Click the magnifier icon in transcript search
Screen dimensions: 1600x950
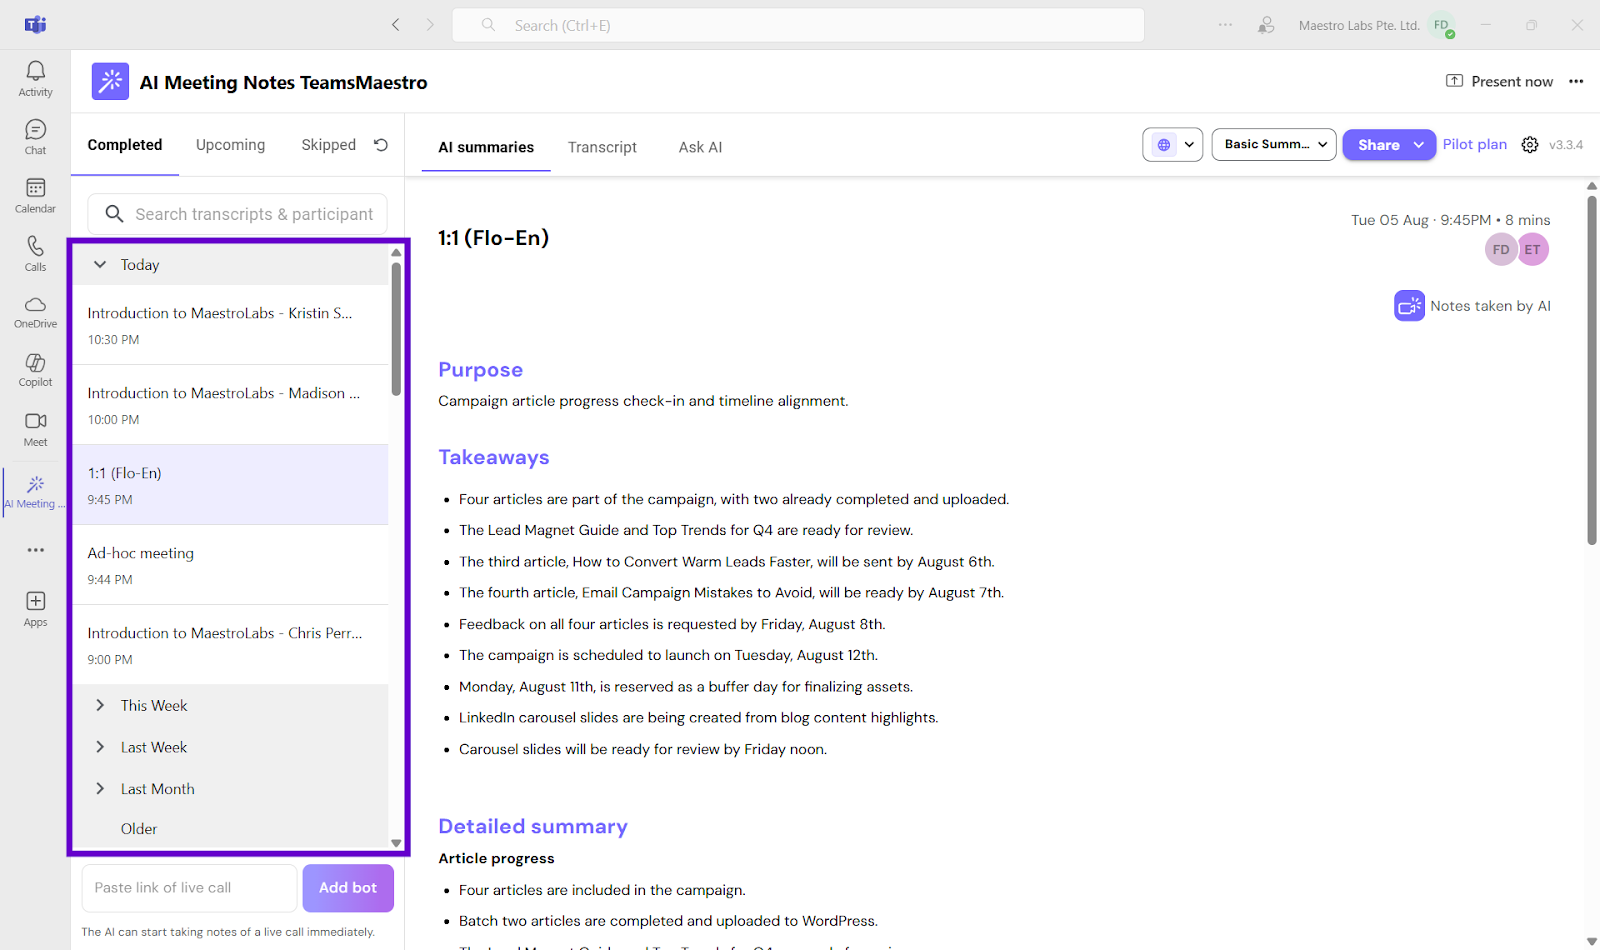(x=114, y=214)
